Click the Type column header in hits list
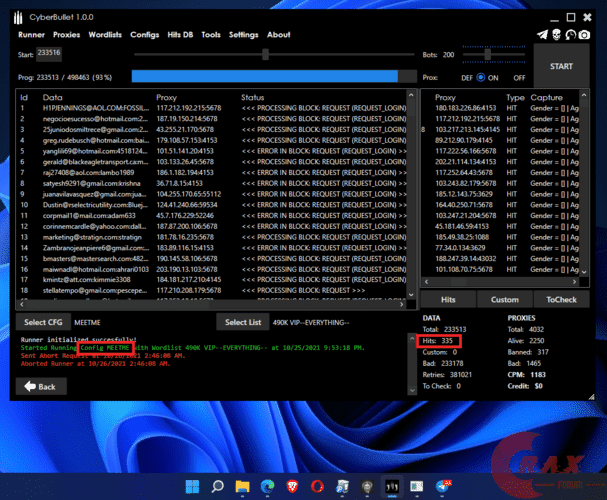This screenshot has height=500, width=607. click(515, 98)
